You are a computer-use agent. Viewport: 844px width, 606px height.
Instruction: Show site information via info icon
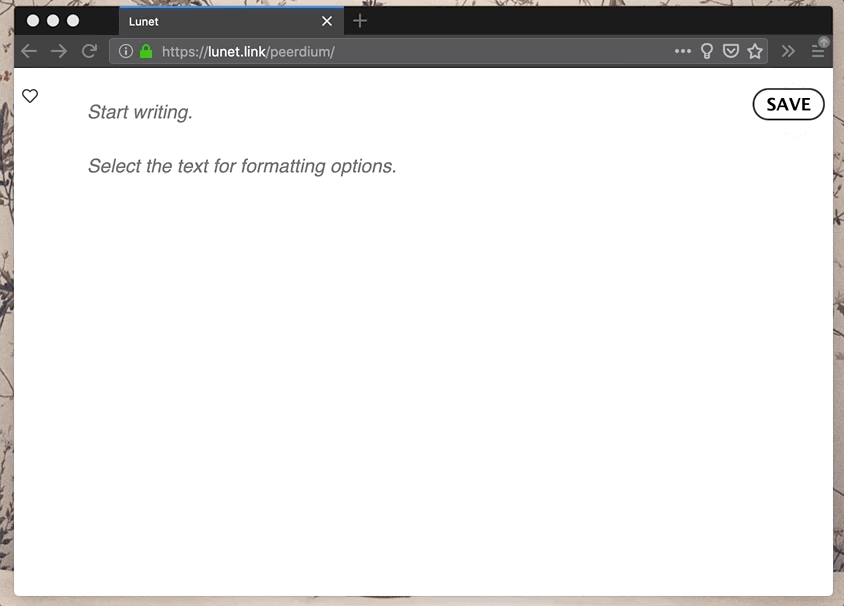[x=126, y=51]
